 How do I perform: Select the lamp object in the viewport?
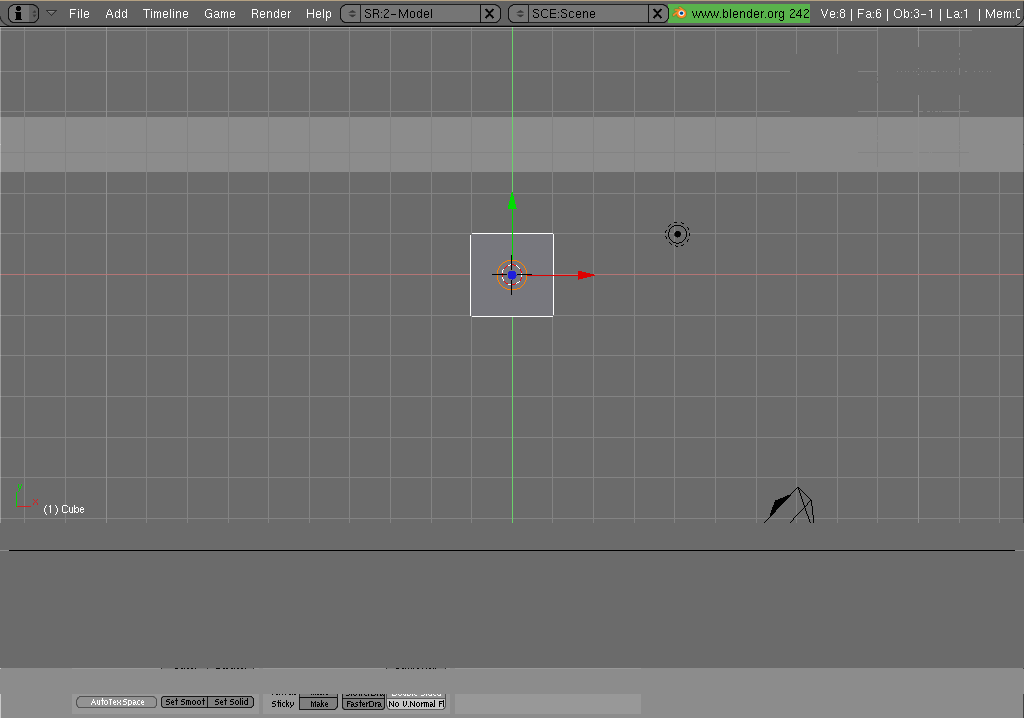678,234
